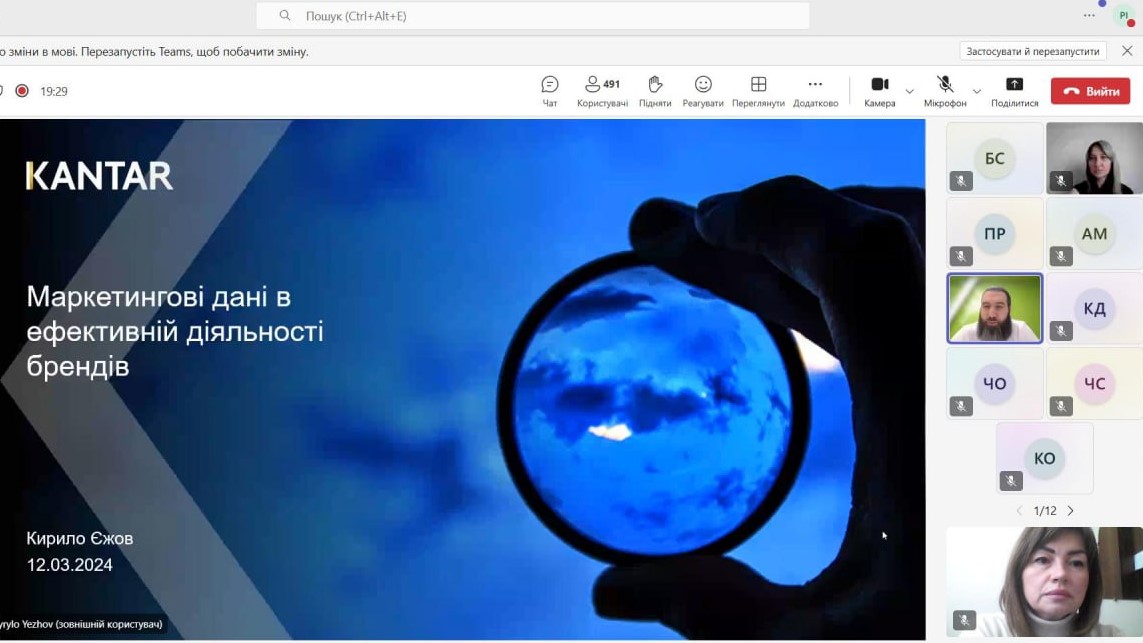
Task: Toggle the camera on
Action: coord(879,90)
